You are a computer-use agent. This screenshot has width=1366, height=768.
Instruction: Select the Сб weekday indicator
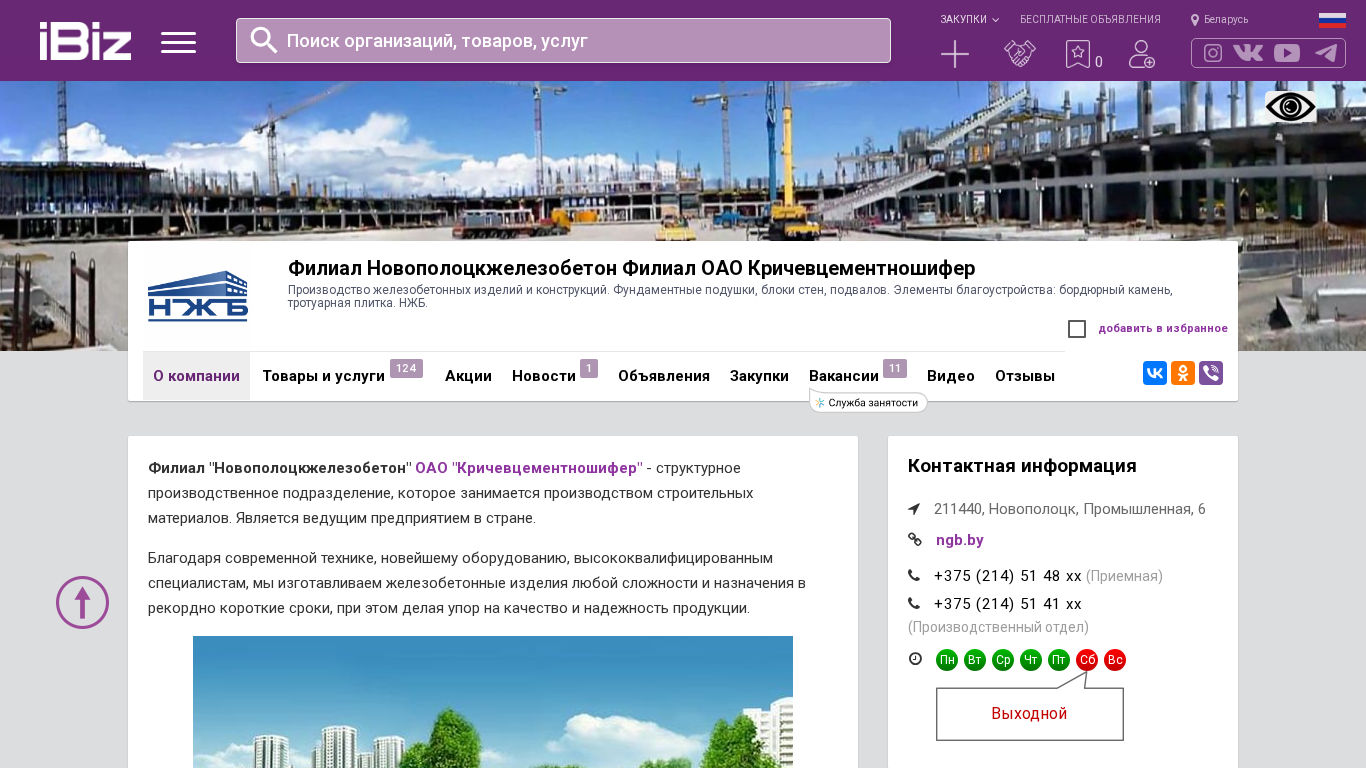coord(1087,660)
